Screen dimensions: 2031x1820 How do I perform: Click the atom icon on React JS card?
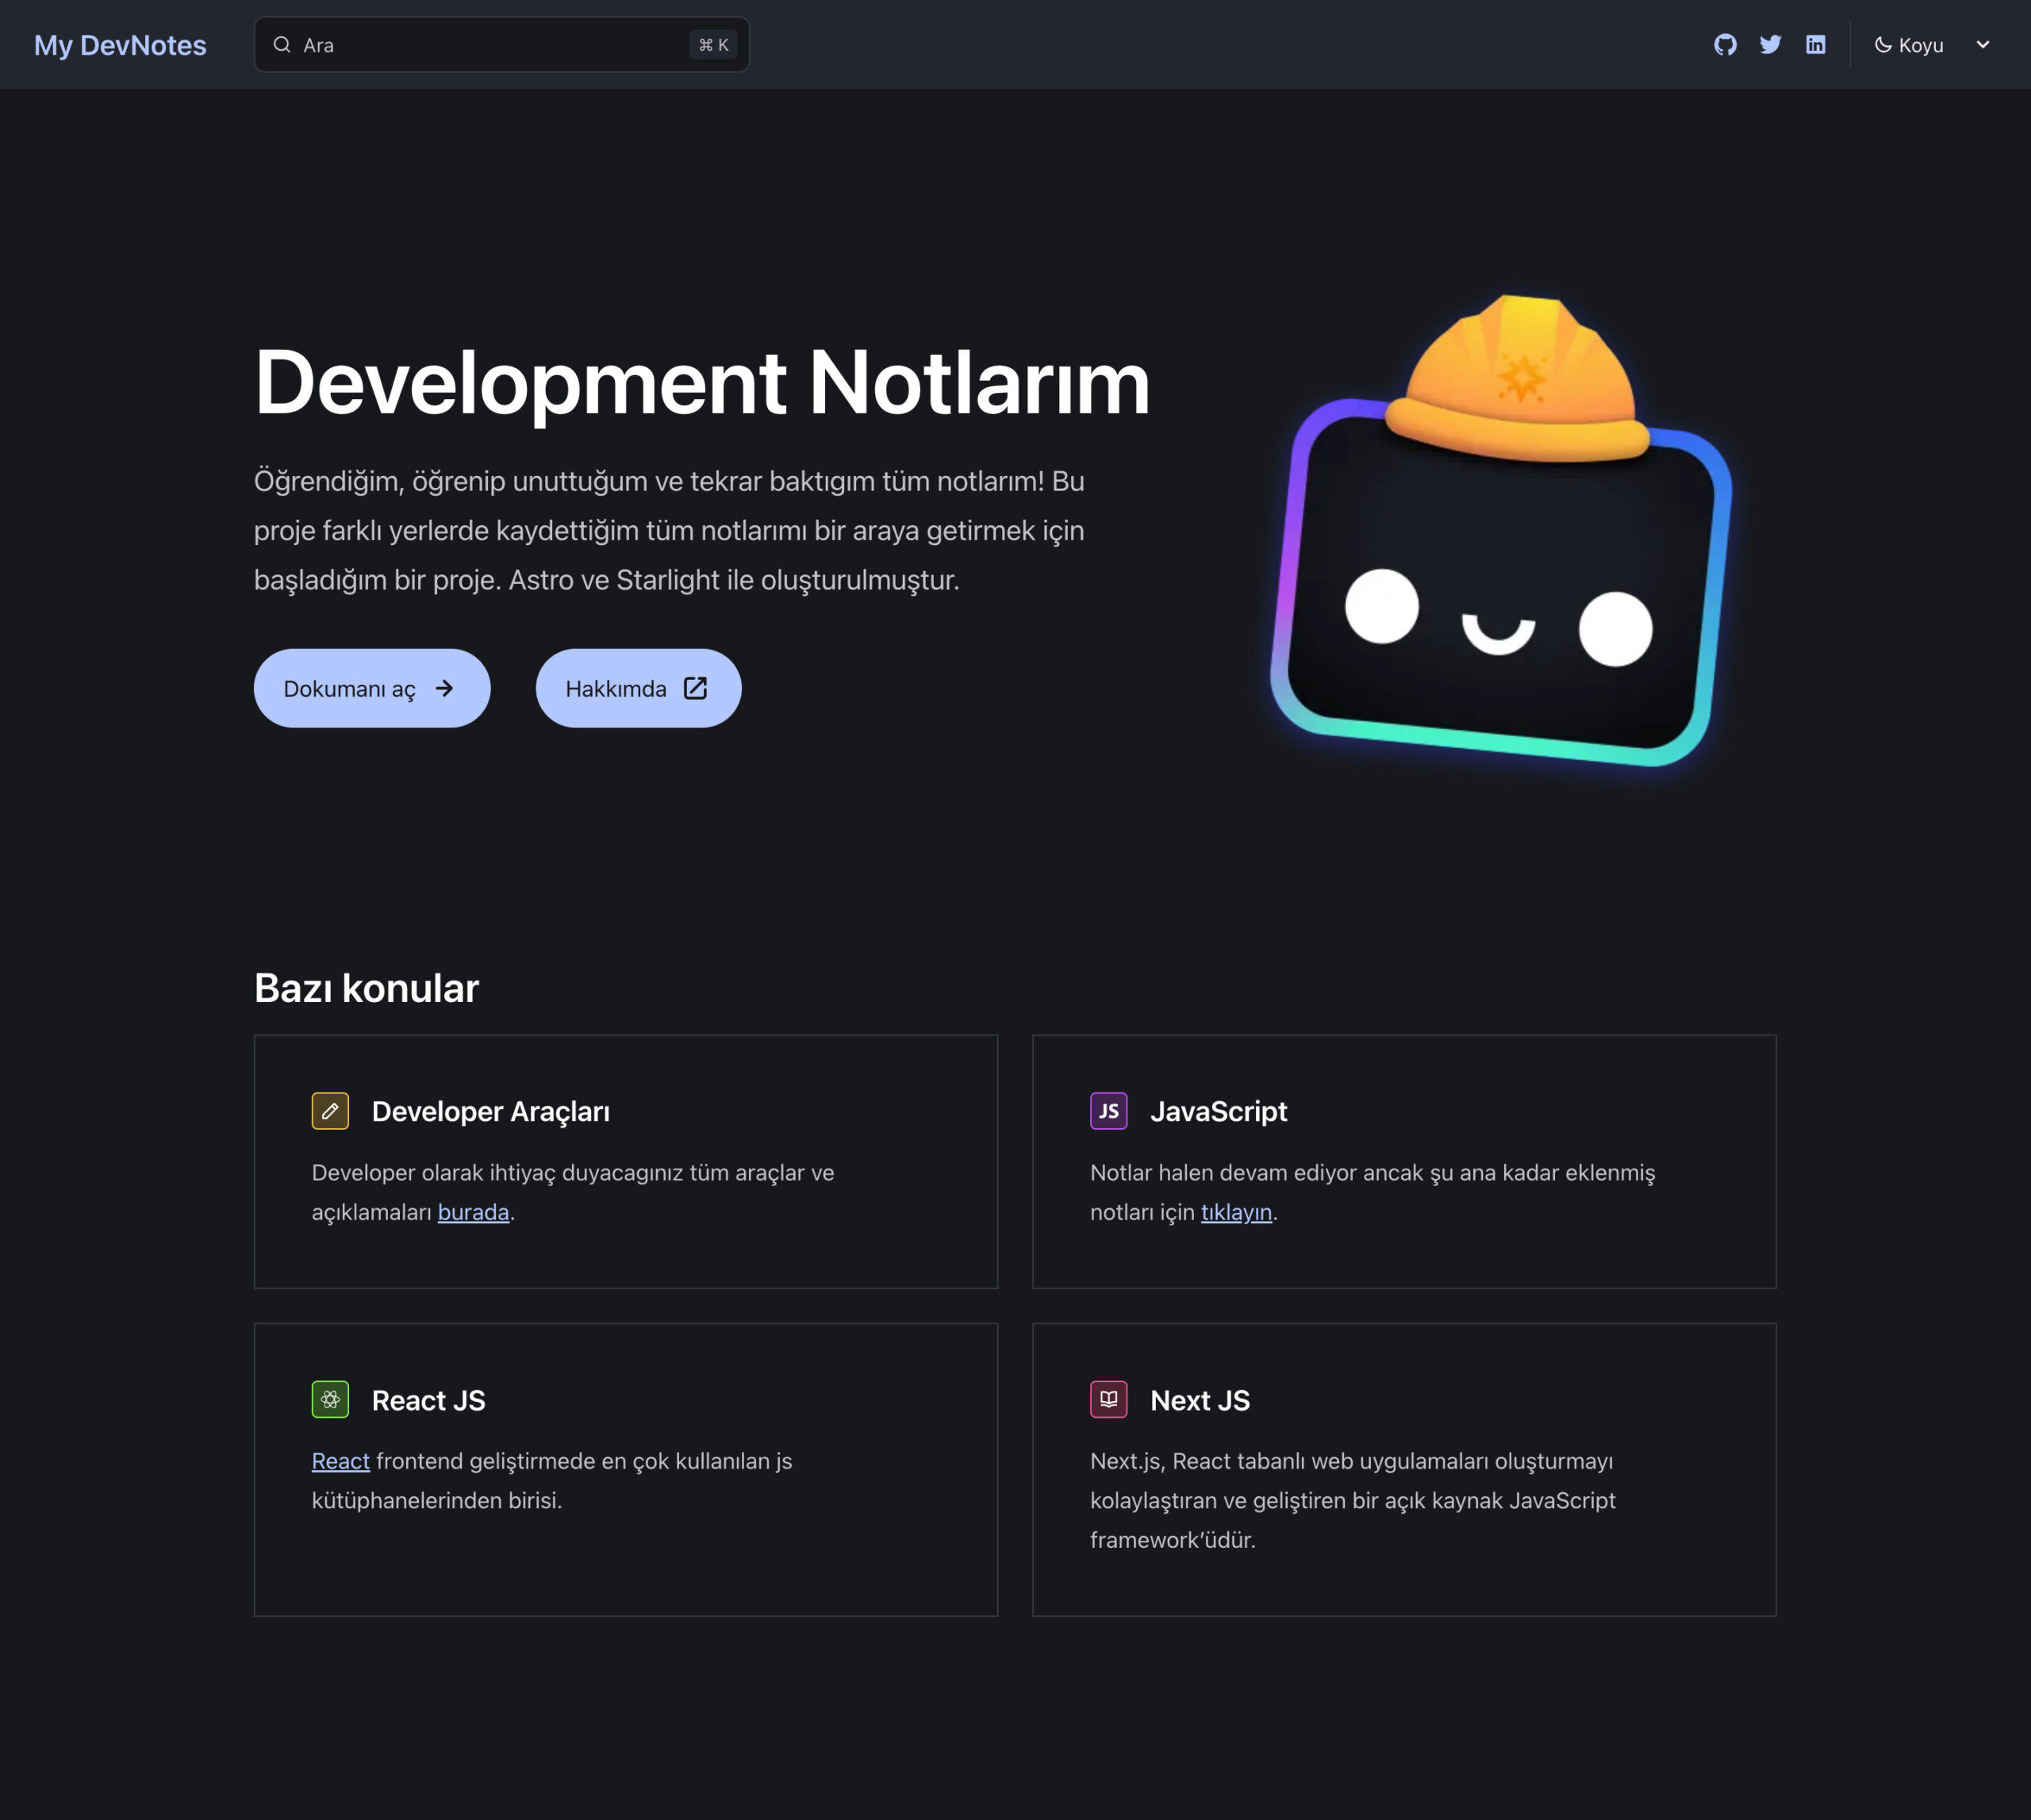click(x=330, y=1399)
